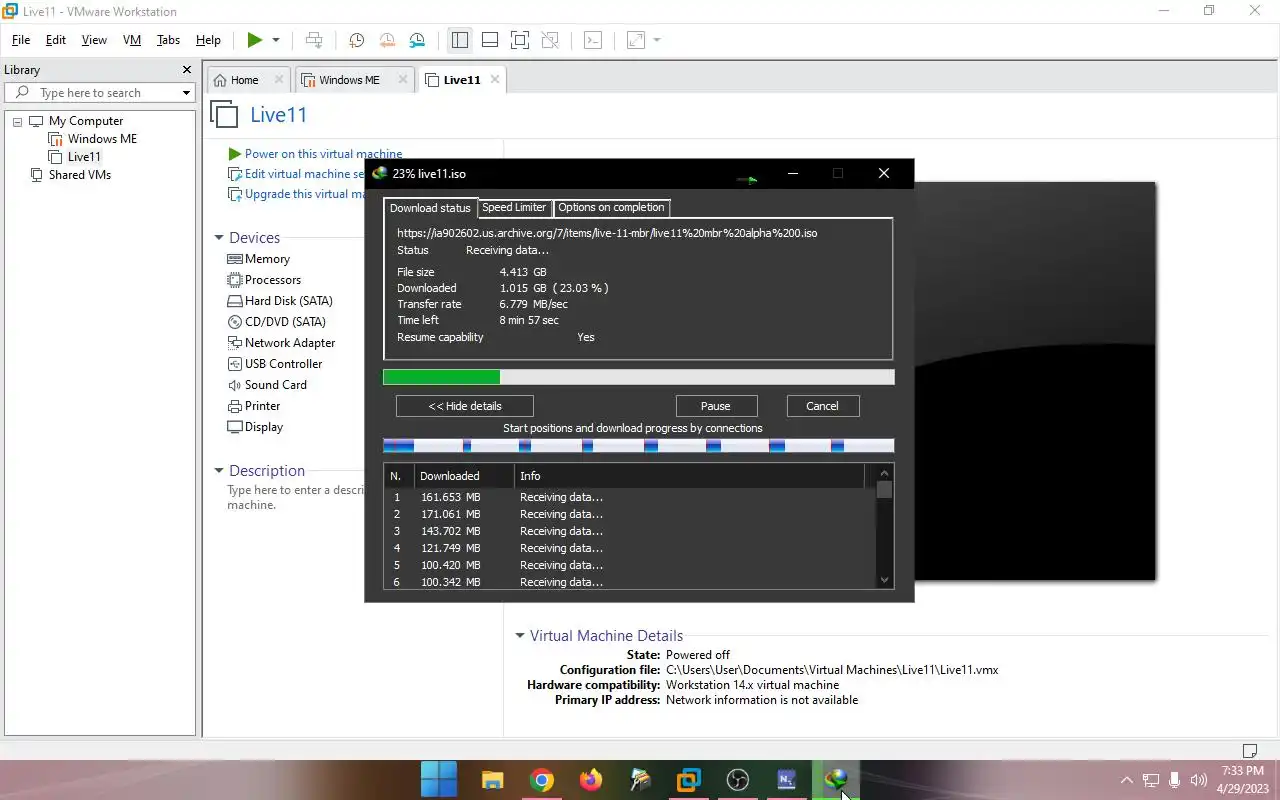Select Windows ME in the library tree
The width and height of the screenshot is (1280, 800).
pyautogui.click(x=93, y=139)
